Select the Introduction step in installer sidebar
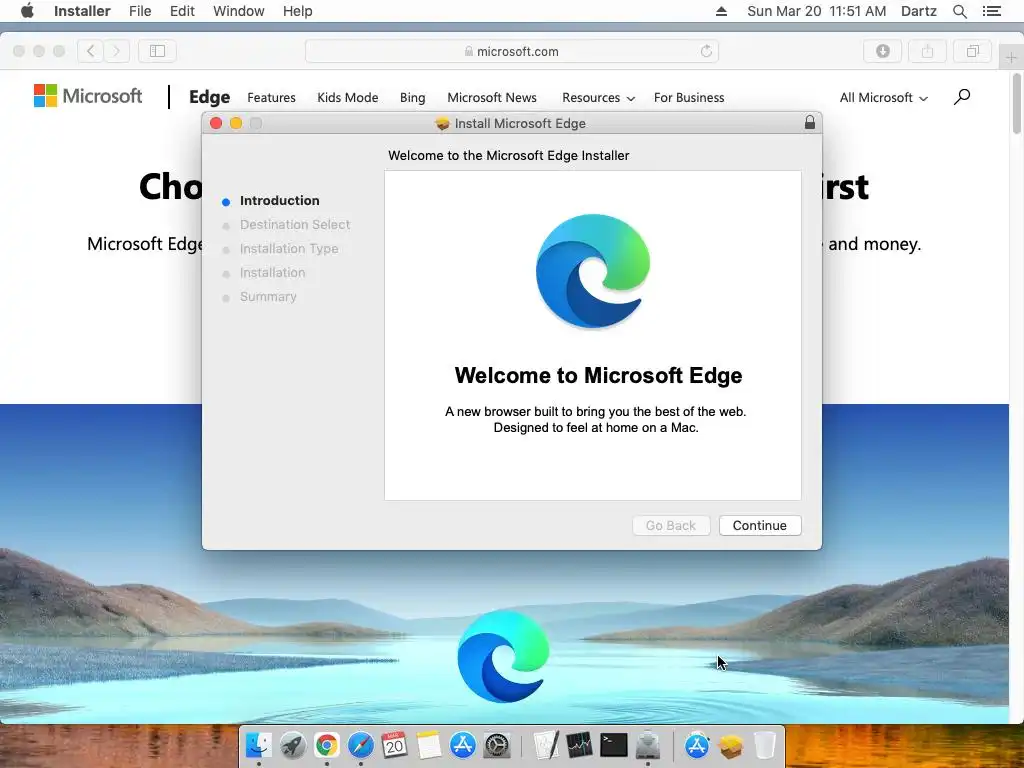 (280, 200)
